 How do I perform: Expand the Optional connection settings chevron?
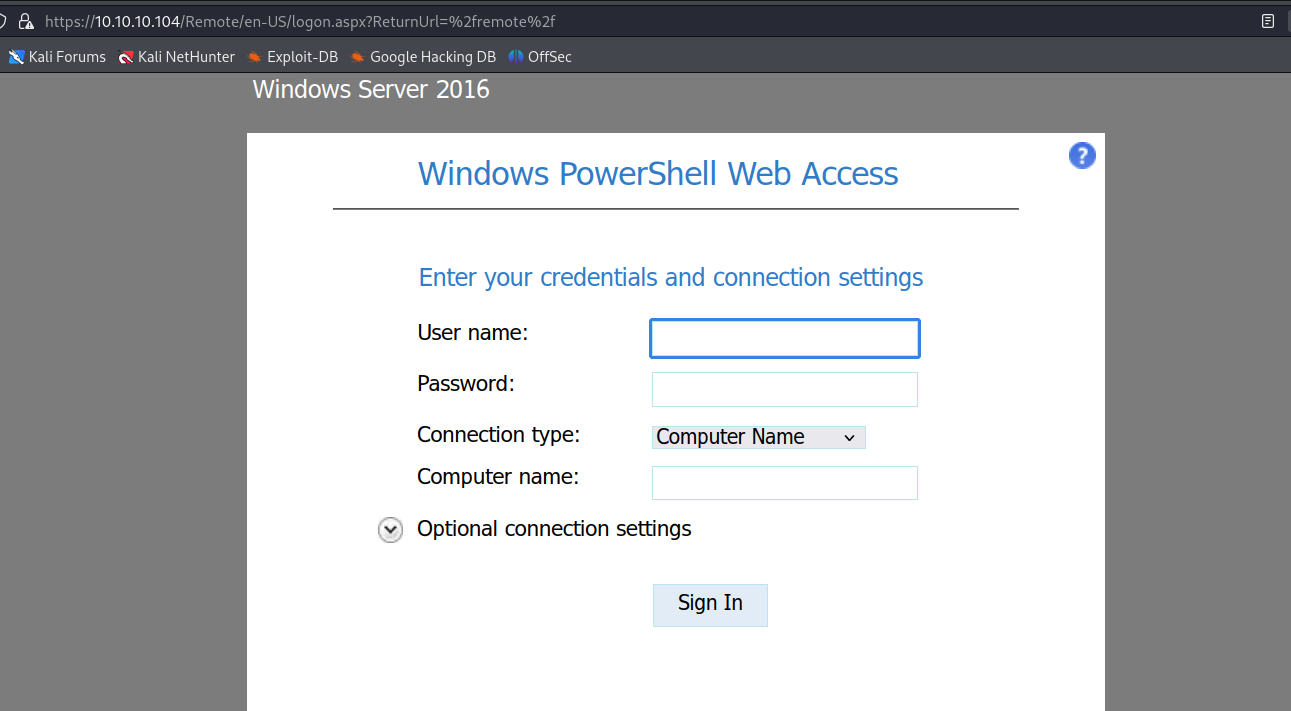point(390,530)
